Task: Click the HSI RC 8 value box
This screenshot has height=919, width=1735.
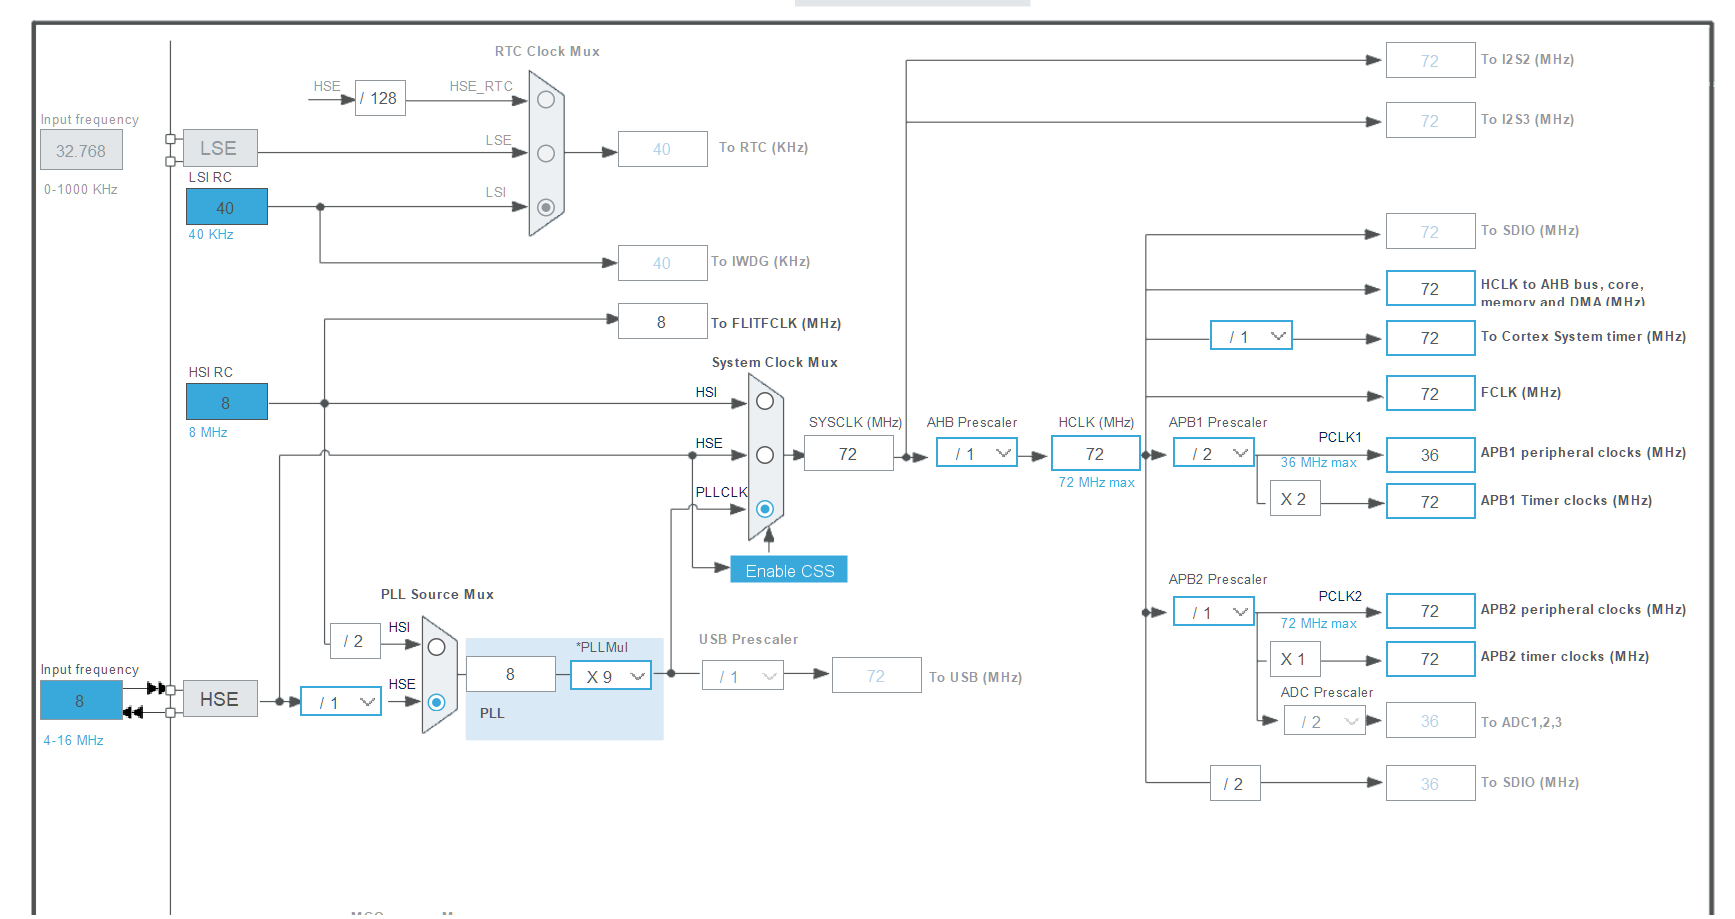Action: (x=227, y=402)
